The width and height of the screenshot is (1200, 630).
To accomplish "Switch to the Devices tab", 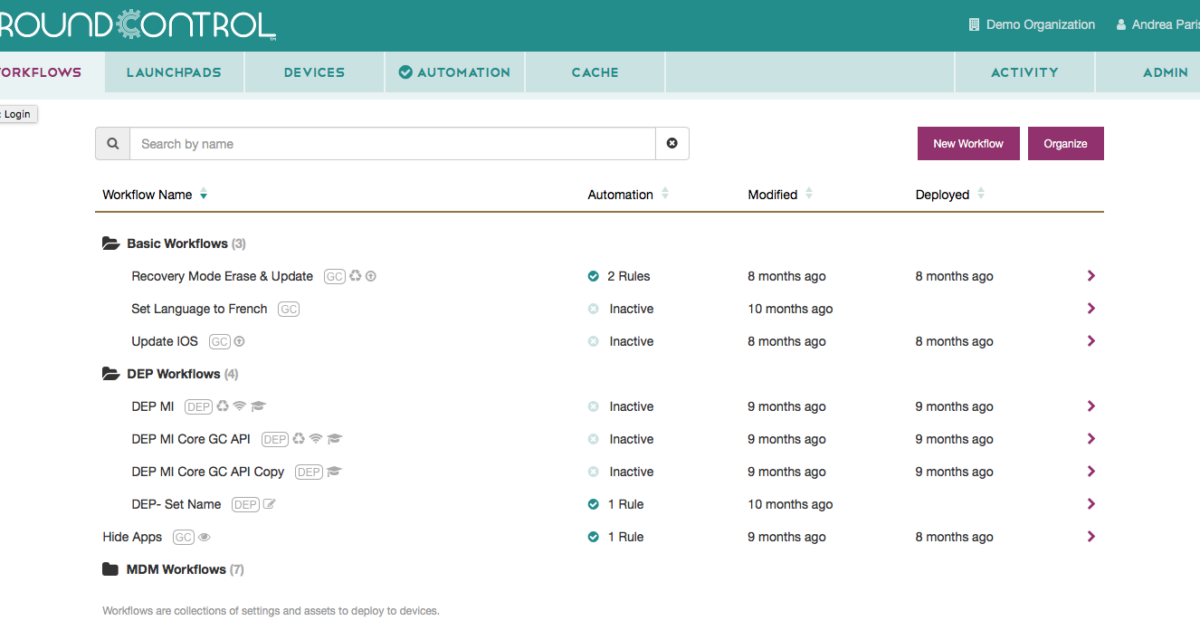I will pyautogui.click(x=314, y=72).
